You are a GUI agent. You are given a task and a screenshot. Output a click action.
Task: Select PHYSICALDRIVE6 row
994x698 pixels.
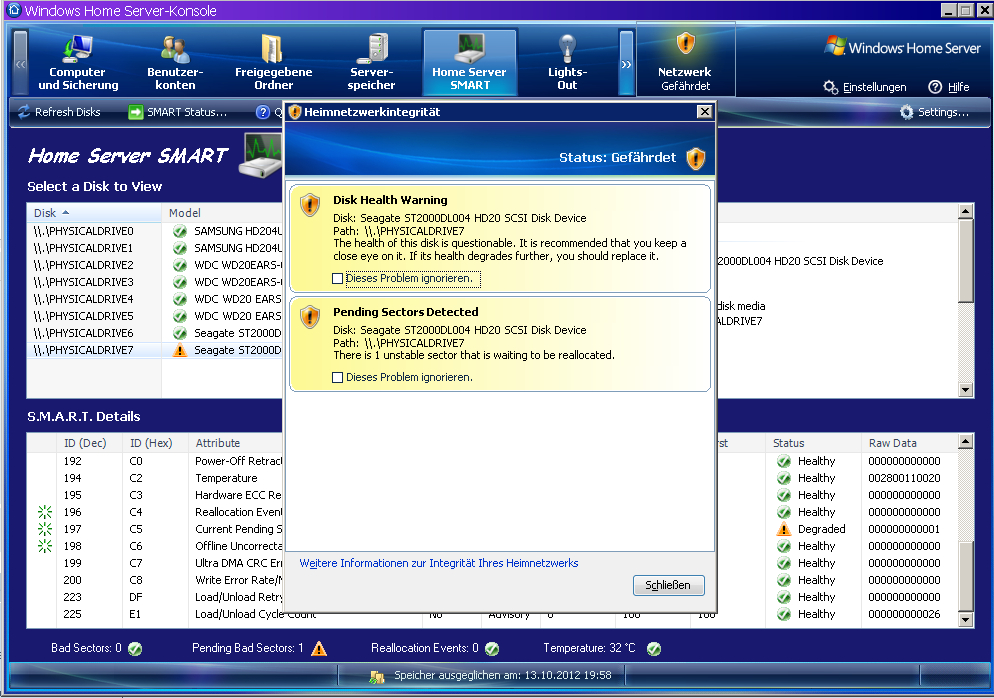[155, 333]
